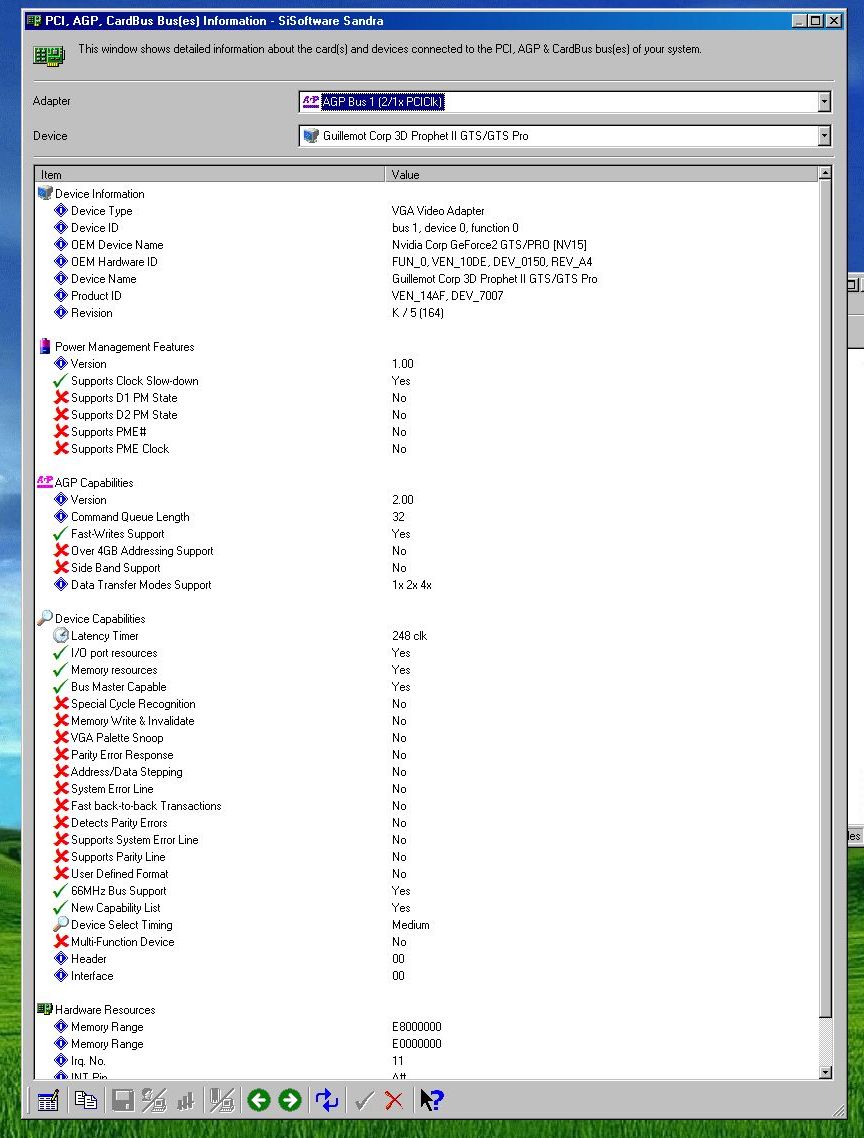The height and width of the screenshot is (1138, 864).
Task: Select the New Capability List row
Action: pos(426,908)
